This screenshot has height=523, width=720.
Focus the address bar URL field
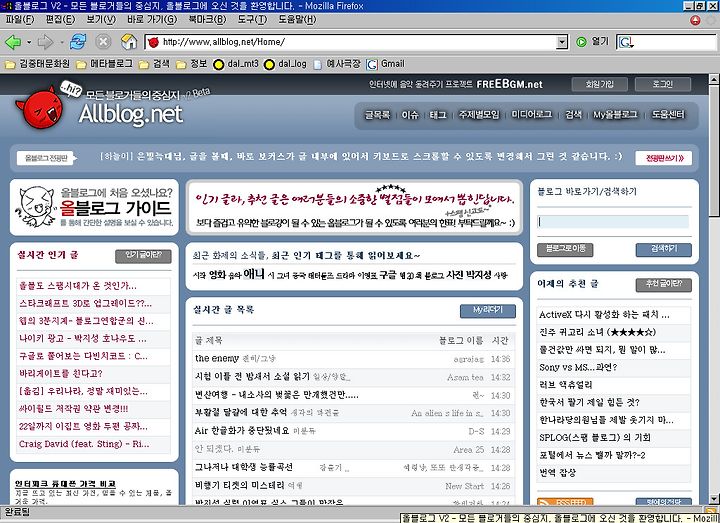pyautogui.click(x=358, y=42)
